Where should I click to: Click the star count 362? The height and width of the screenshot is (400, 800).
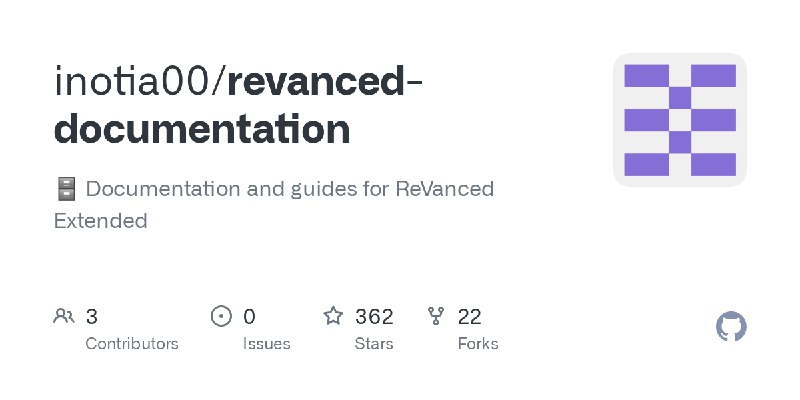[374, 317]
